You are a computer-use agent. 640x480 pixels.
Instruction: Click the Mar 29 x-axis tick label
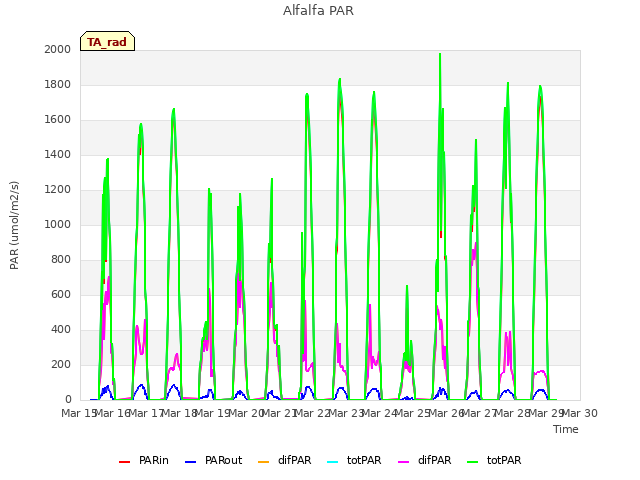click(x=546, y=413)
